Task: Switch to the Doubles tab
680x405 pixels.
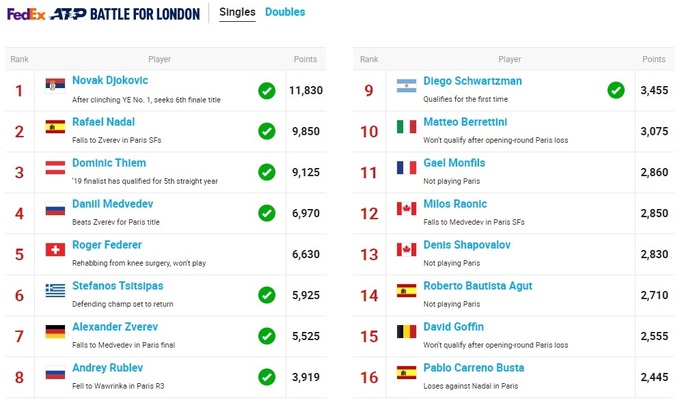Action: coord(285,13)
